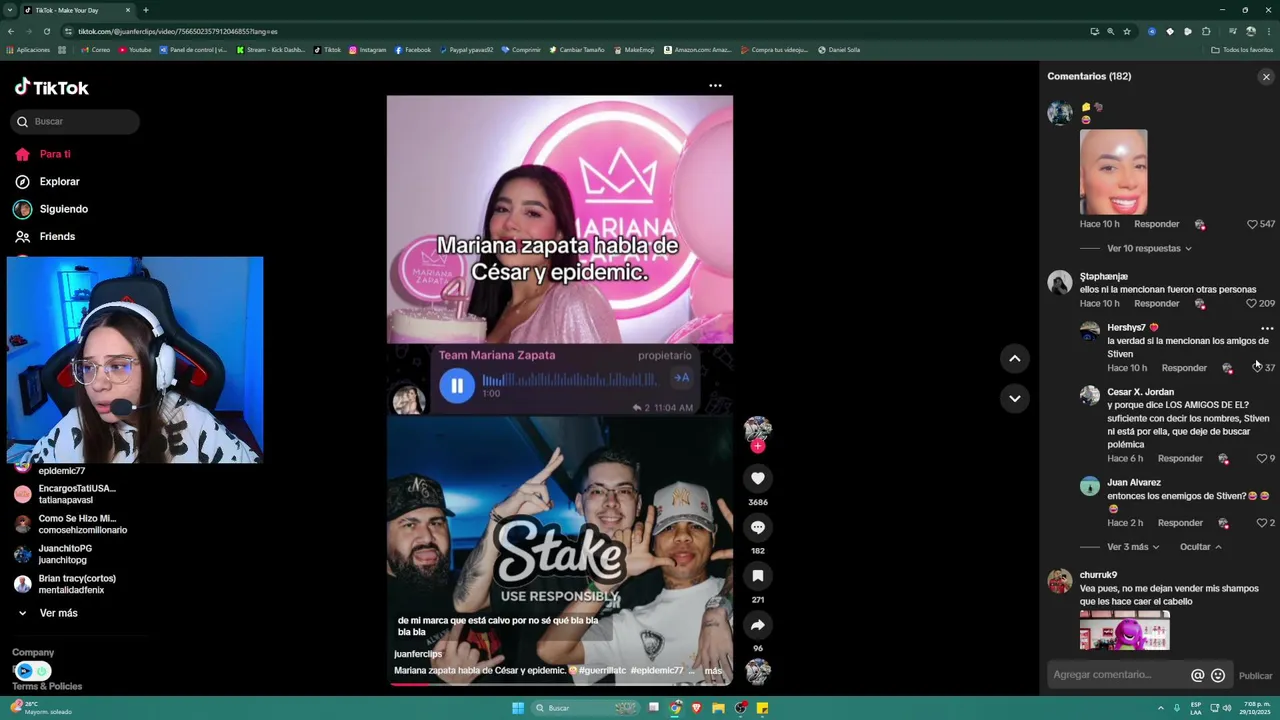The height and width of the screenshot is (720, 1280).
Task: Open Brave browser from taskbar
Action: (x=696, y=708)
